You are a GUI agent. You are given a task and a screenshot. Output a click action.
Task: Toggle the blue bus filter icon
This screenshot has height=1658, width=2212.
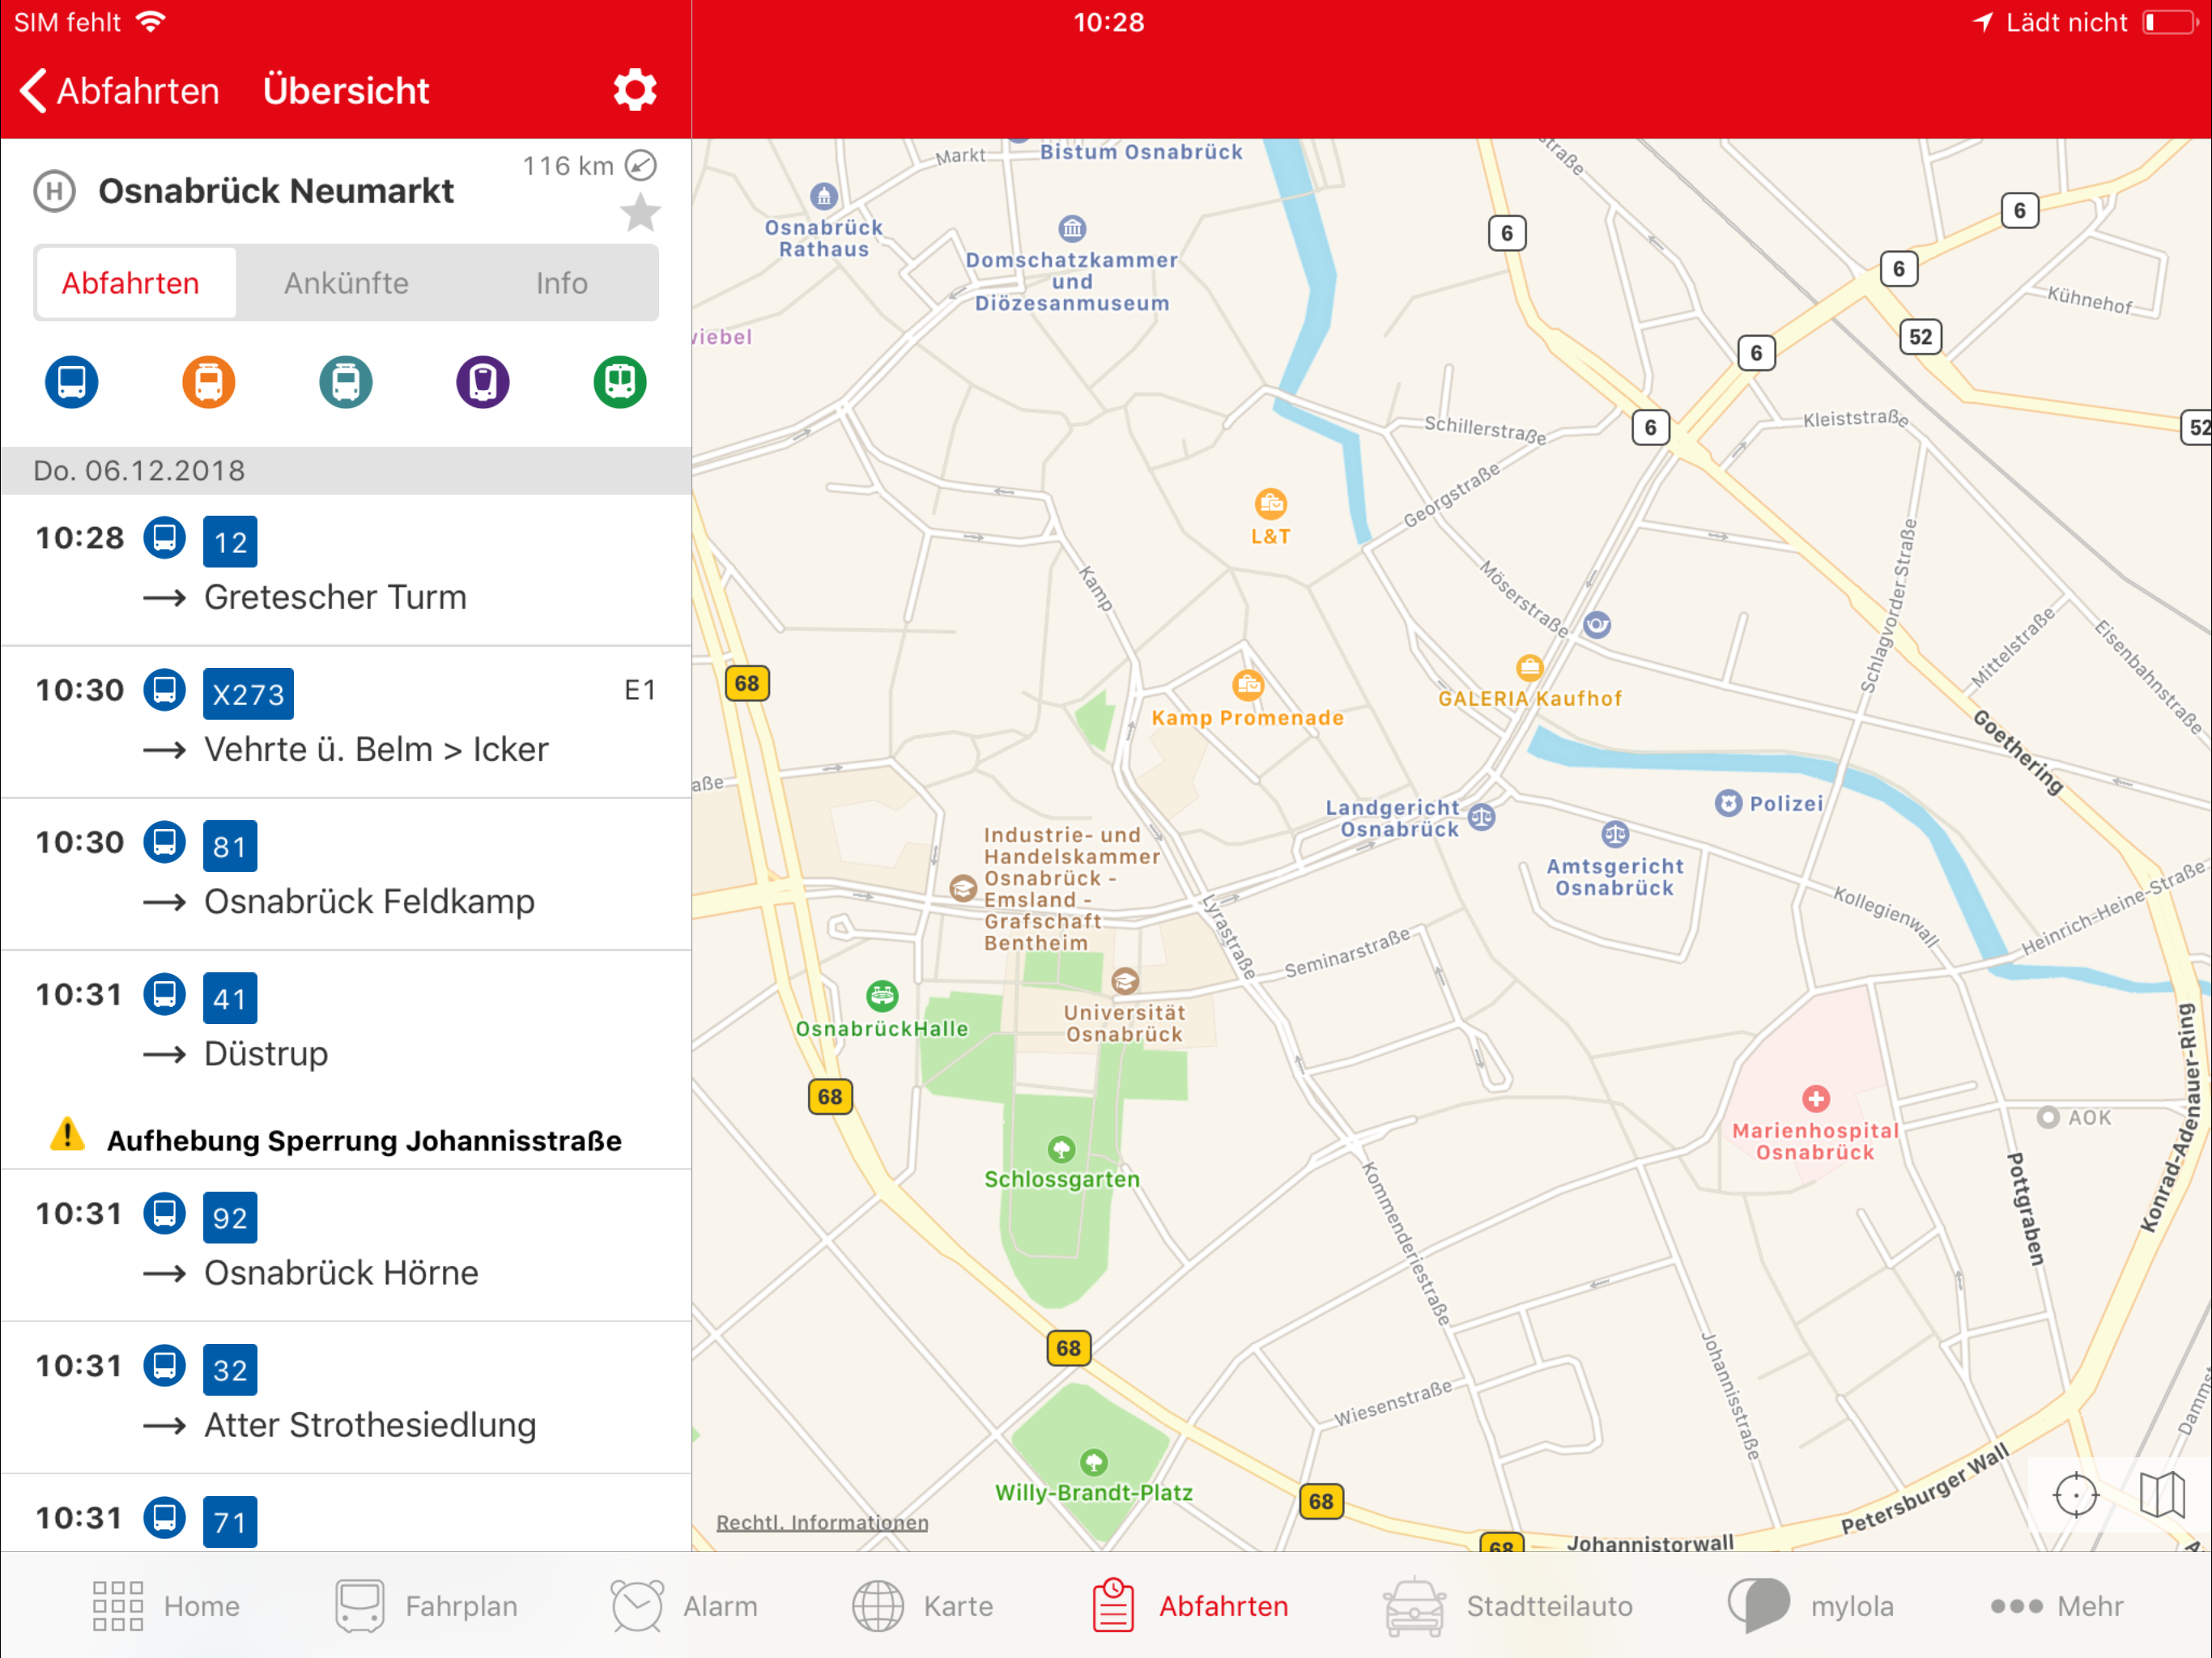pos(72,382)
